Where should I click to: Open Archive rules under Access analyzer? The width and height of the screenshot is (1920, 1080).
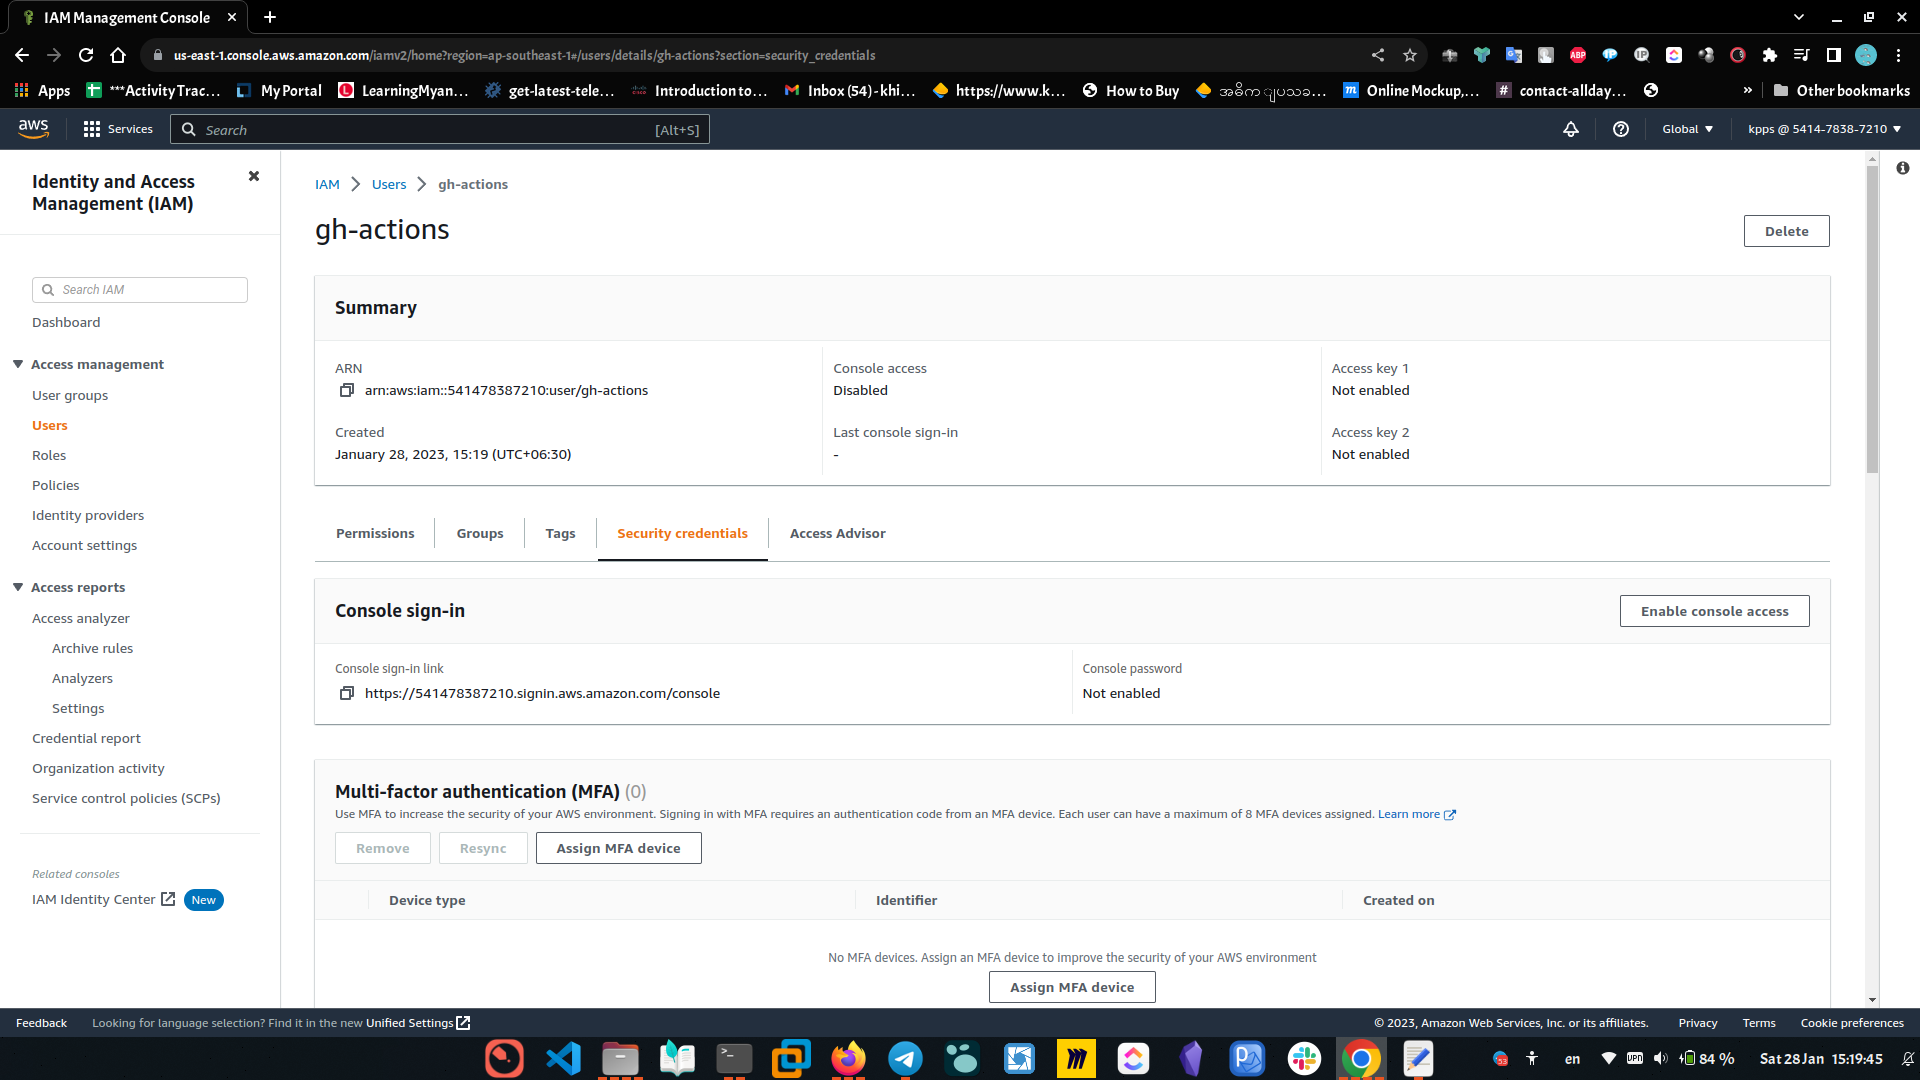(x=92, y=648)
